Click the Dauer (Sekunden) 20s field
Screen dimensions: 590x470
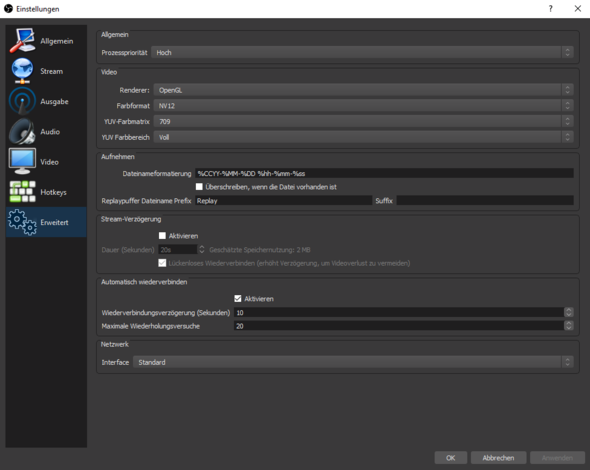click(178, 249)
